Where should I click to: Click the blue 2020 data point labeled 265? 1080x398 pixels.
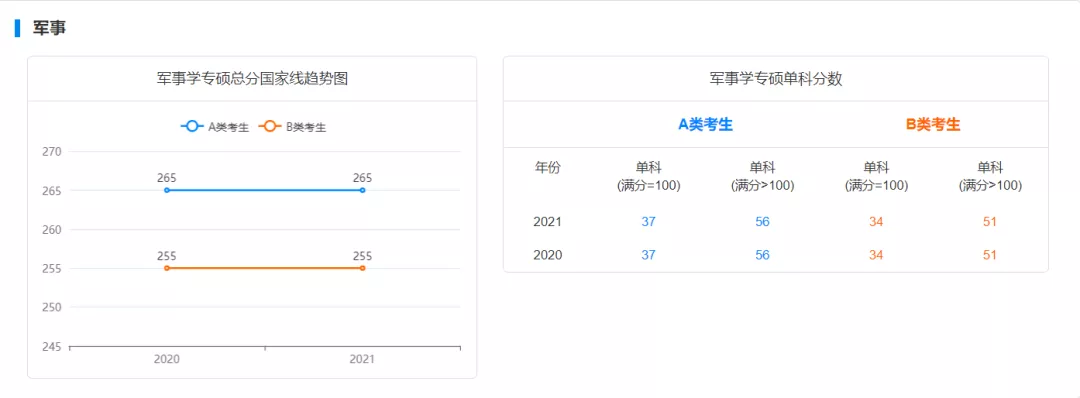click(x=167, y=190)
